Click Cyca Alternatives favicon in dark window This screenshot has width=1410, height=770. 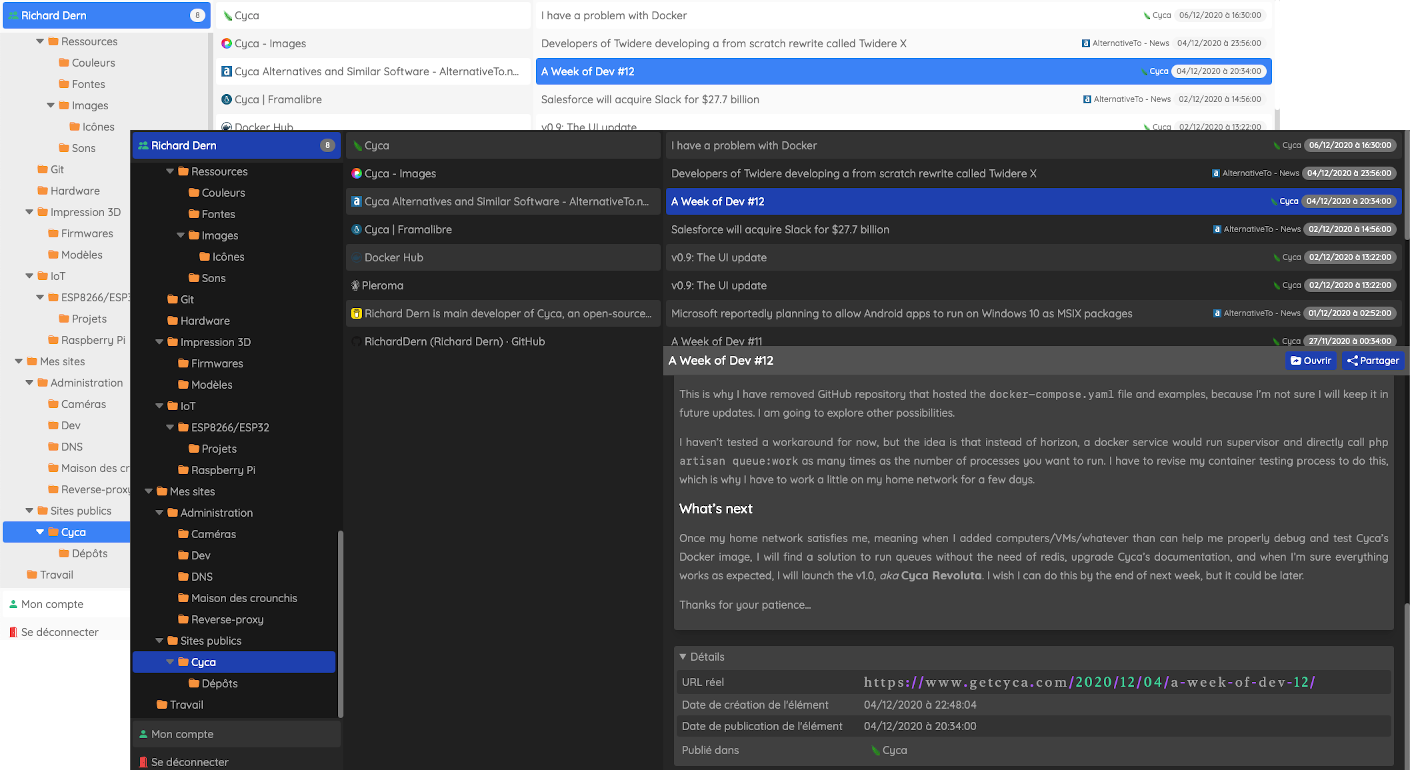click(356, 202)
